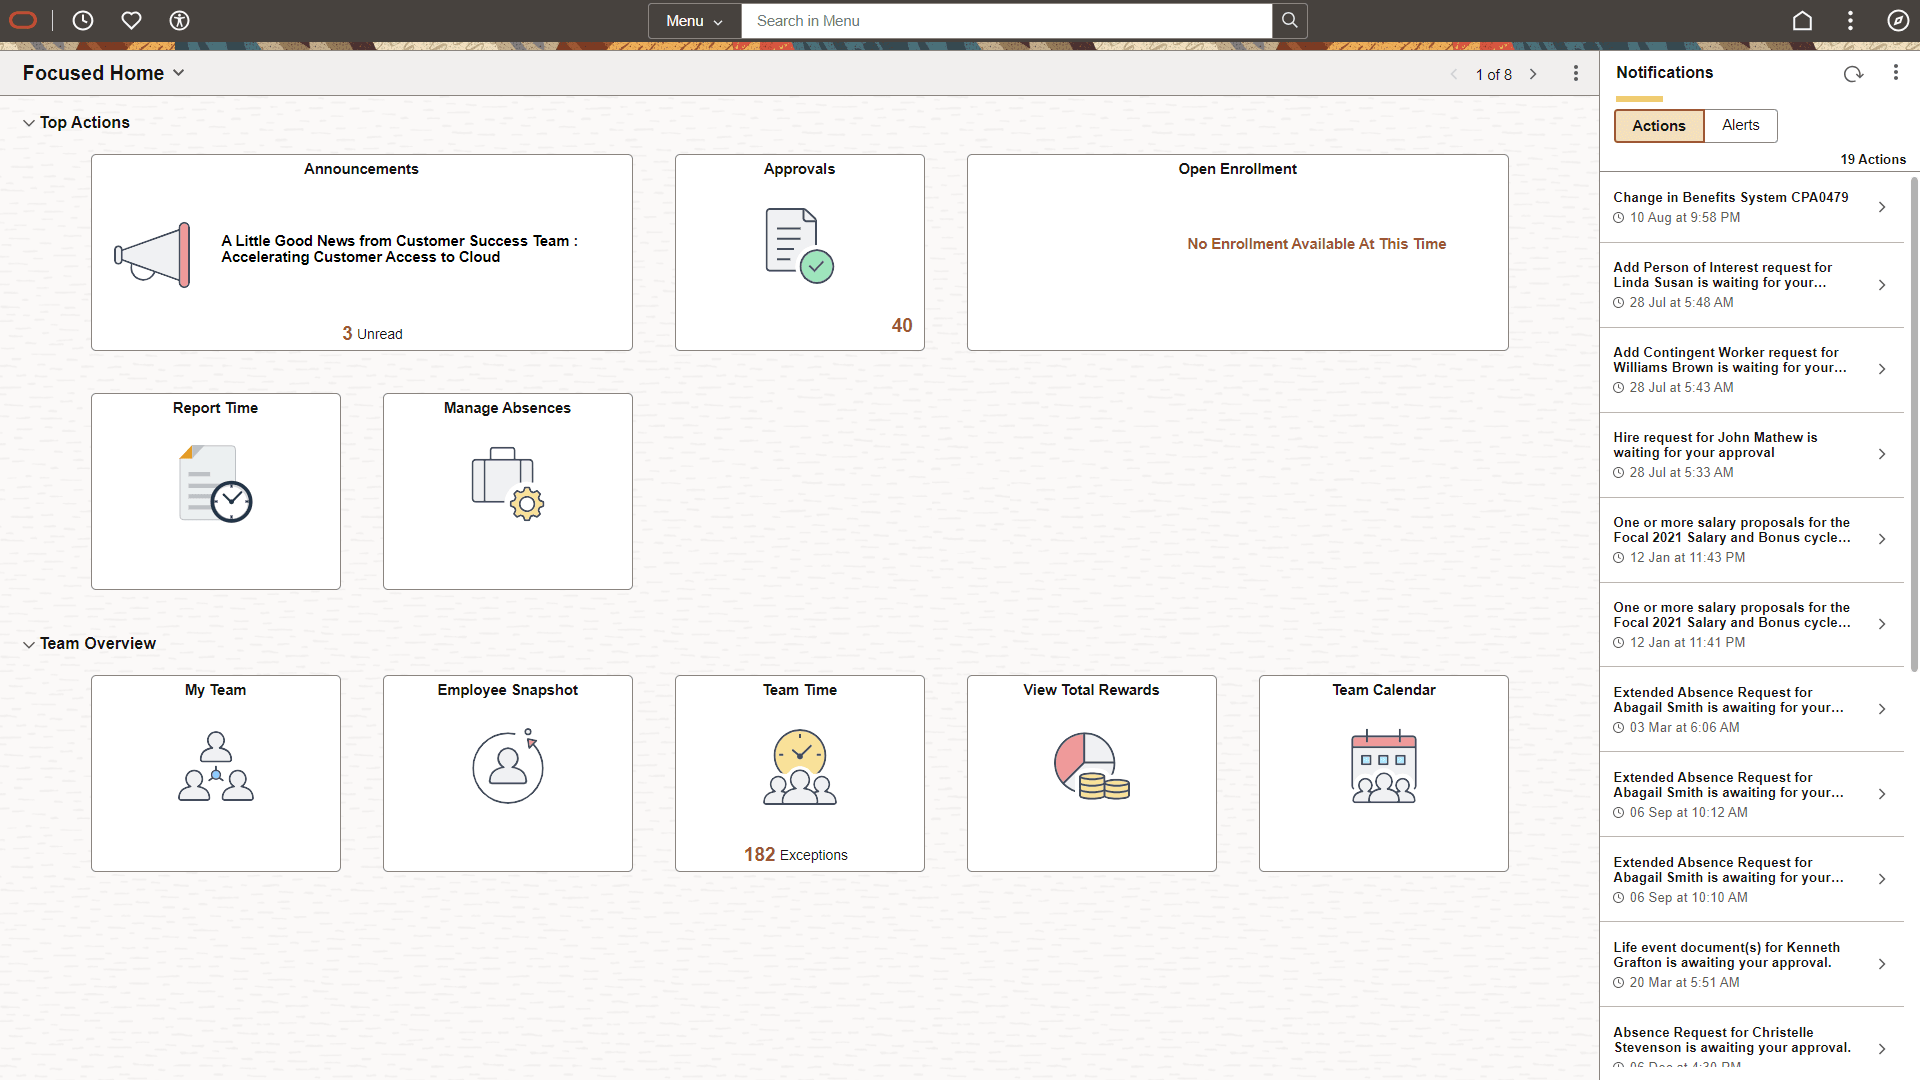Open the NavBar compass icon

tap(1899, 20)
